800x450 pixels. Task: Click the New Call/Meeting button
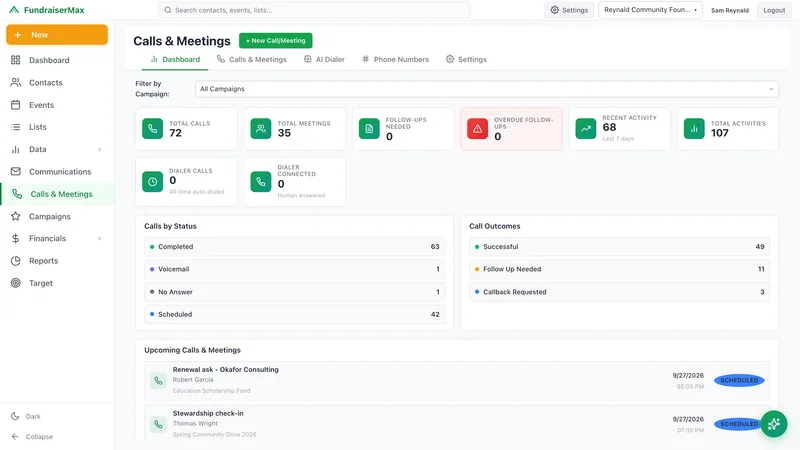click(x=276, y=40)
